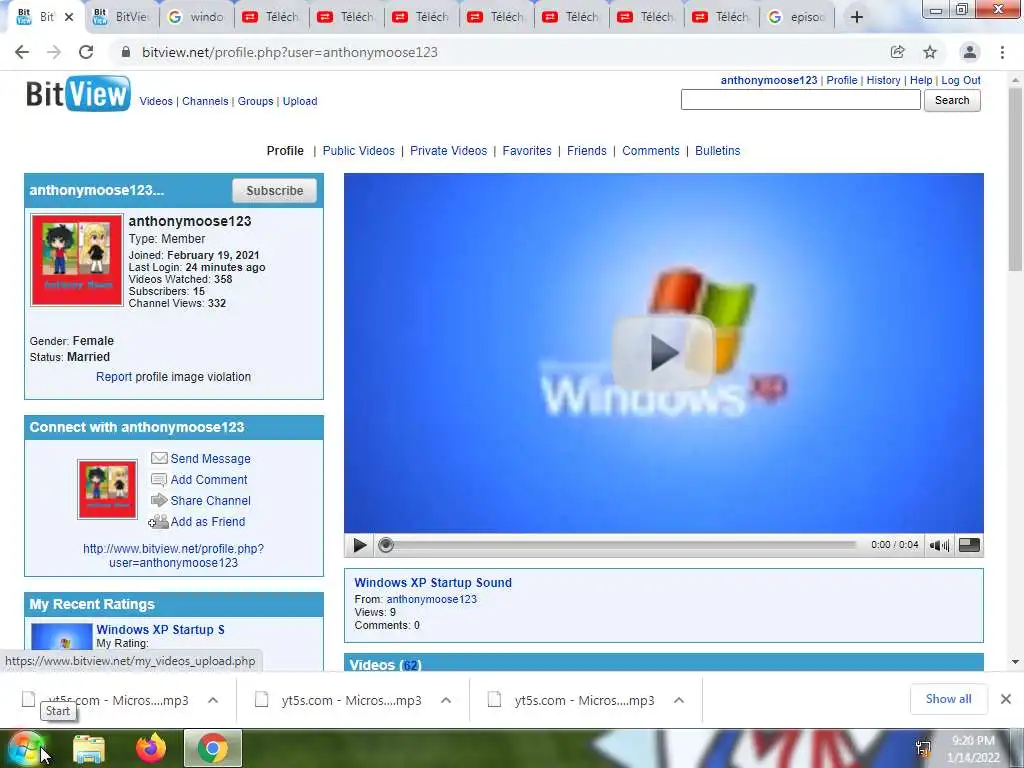Screen dimensions: 1024x768
Task: Close the downloads bar with the X
Action: coord(1006,699)
